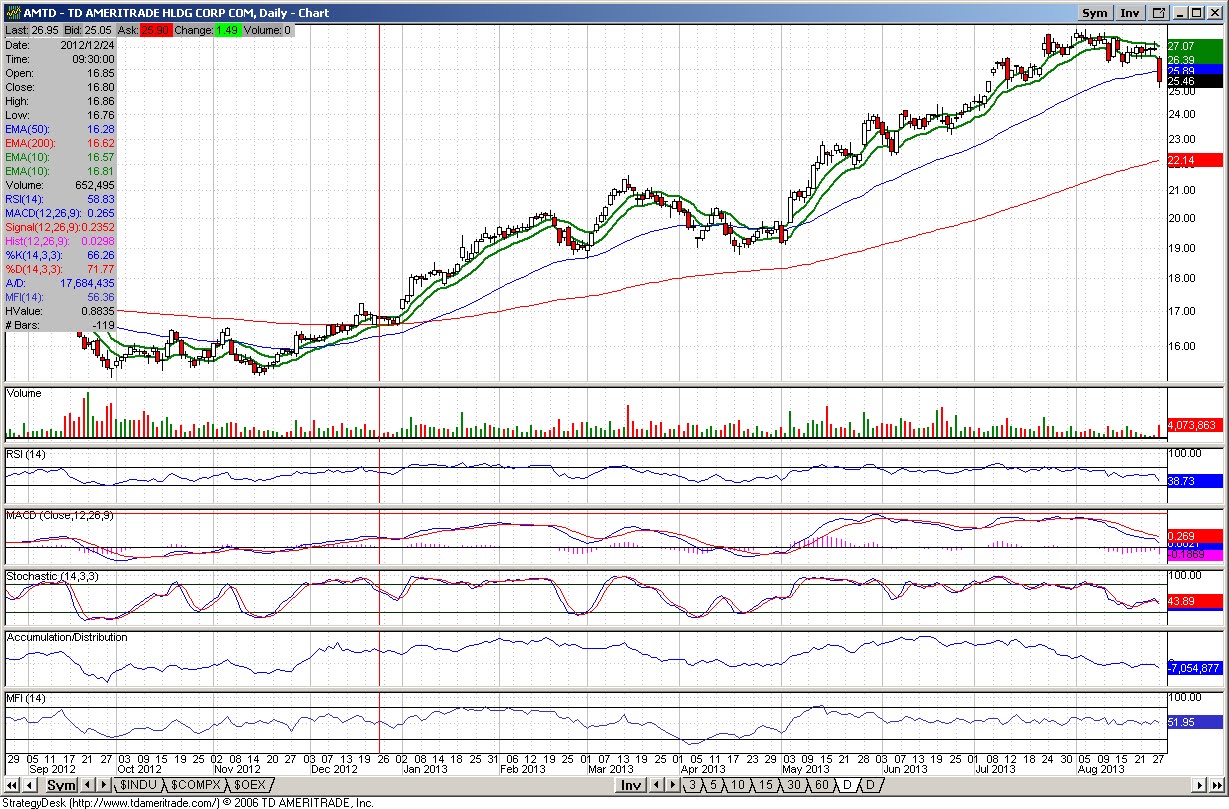Image resolution: width=1229 pixels, height=809 pixels.
Task: Click the MFI (14) panel title
Action: tap(25, 697)
